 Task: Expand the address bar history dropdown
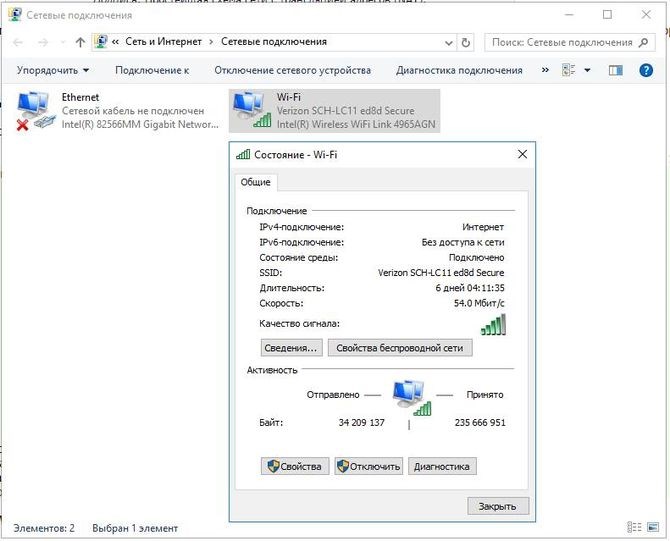[449, 43]
